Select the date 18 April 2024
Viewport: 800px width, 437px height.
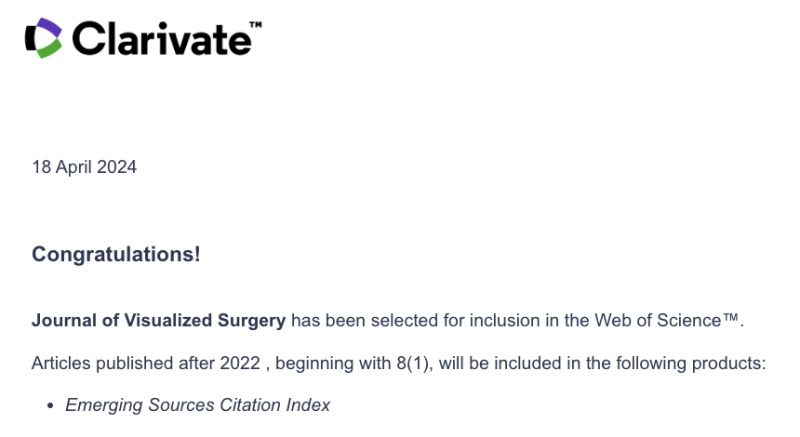click(x=84, y=167)
